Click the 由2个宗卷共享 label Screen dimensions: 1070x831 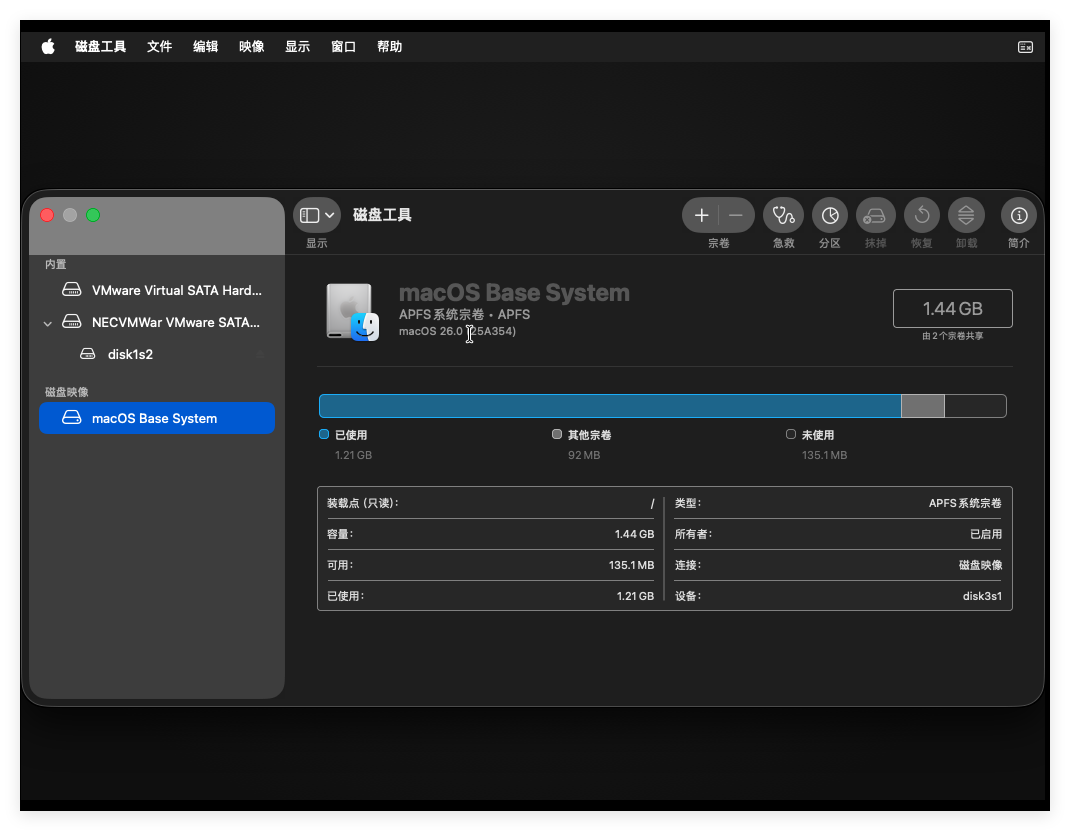pyautogui.click(x=953, y=336)
